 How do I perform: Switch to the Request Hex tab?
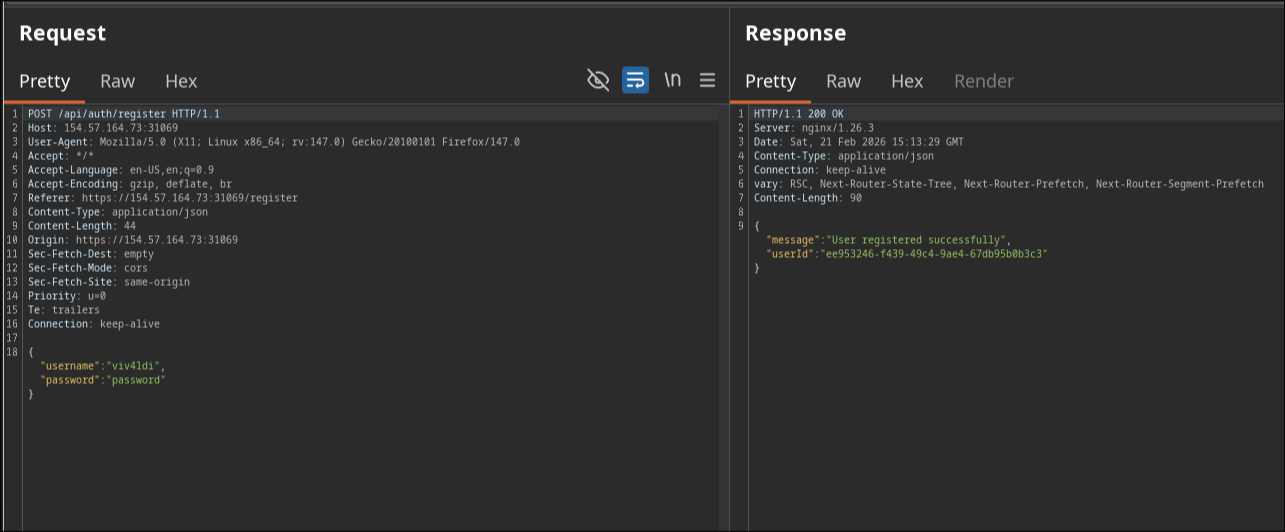click(x=181, y=81)
